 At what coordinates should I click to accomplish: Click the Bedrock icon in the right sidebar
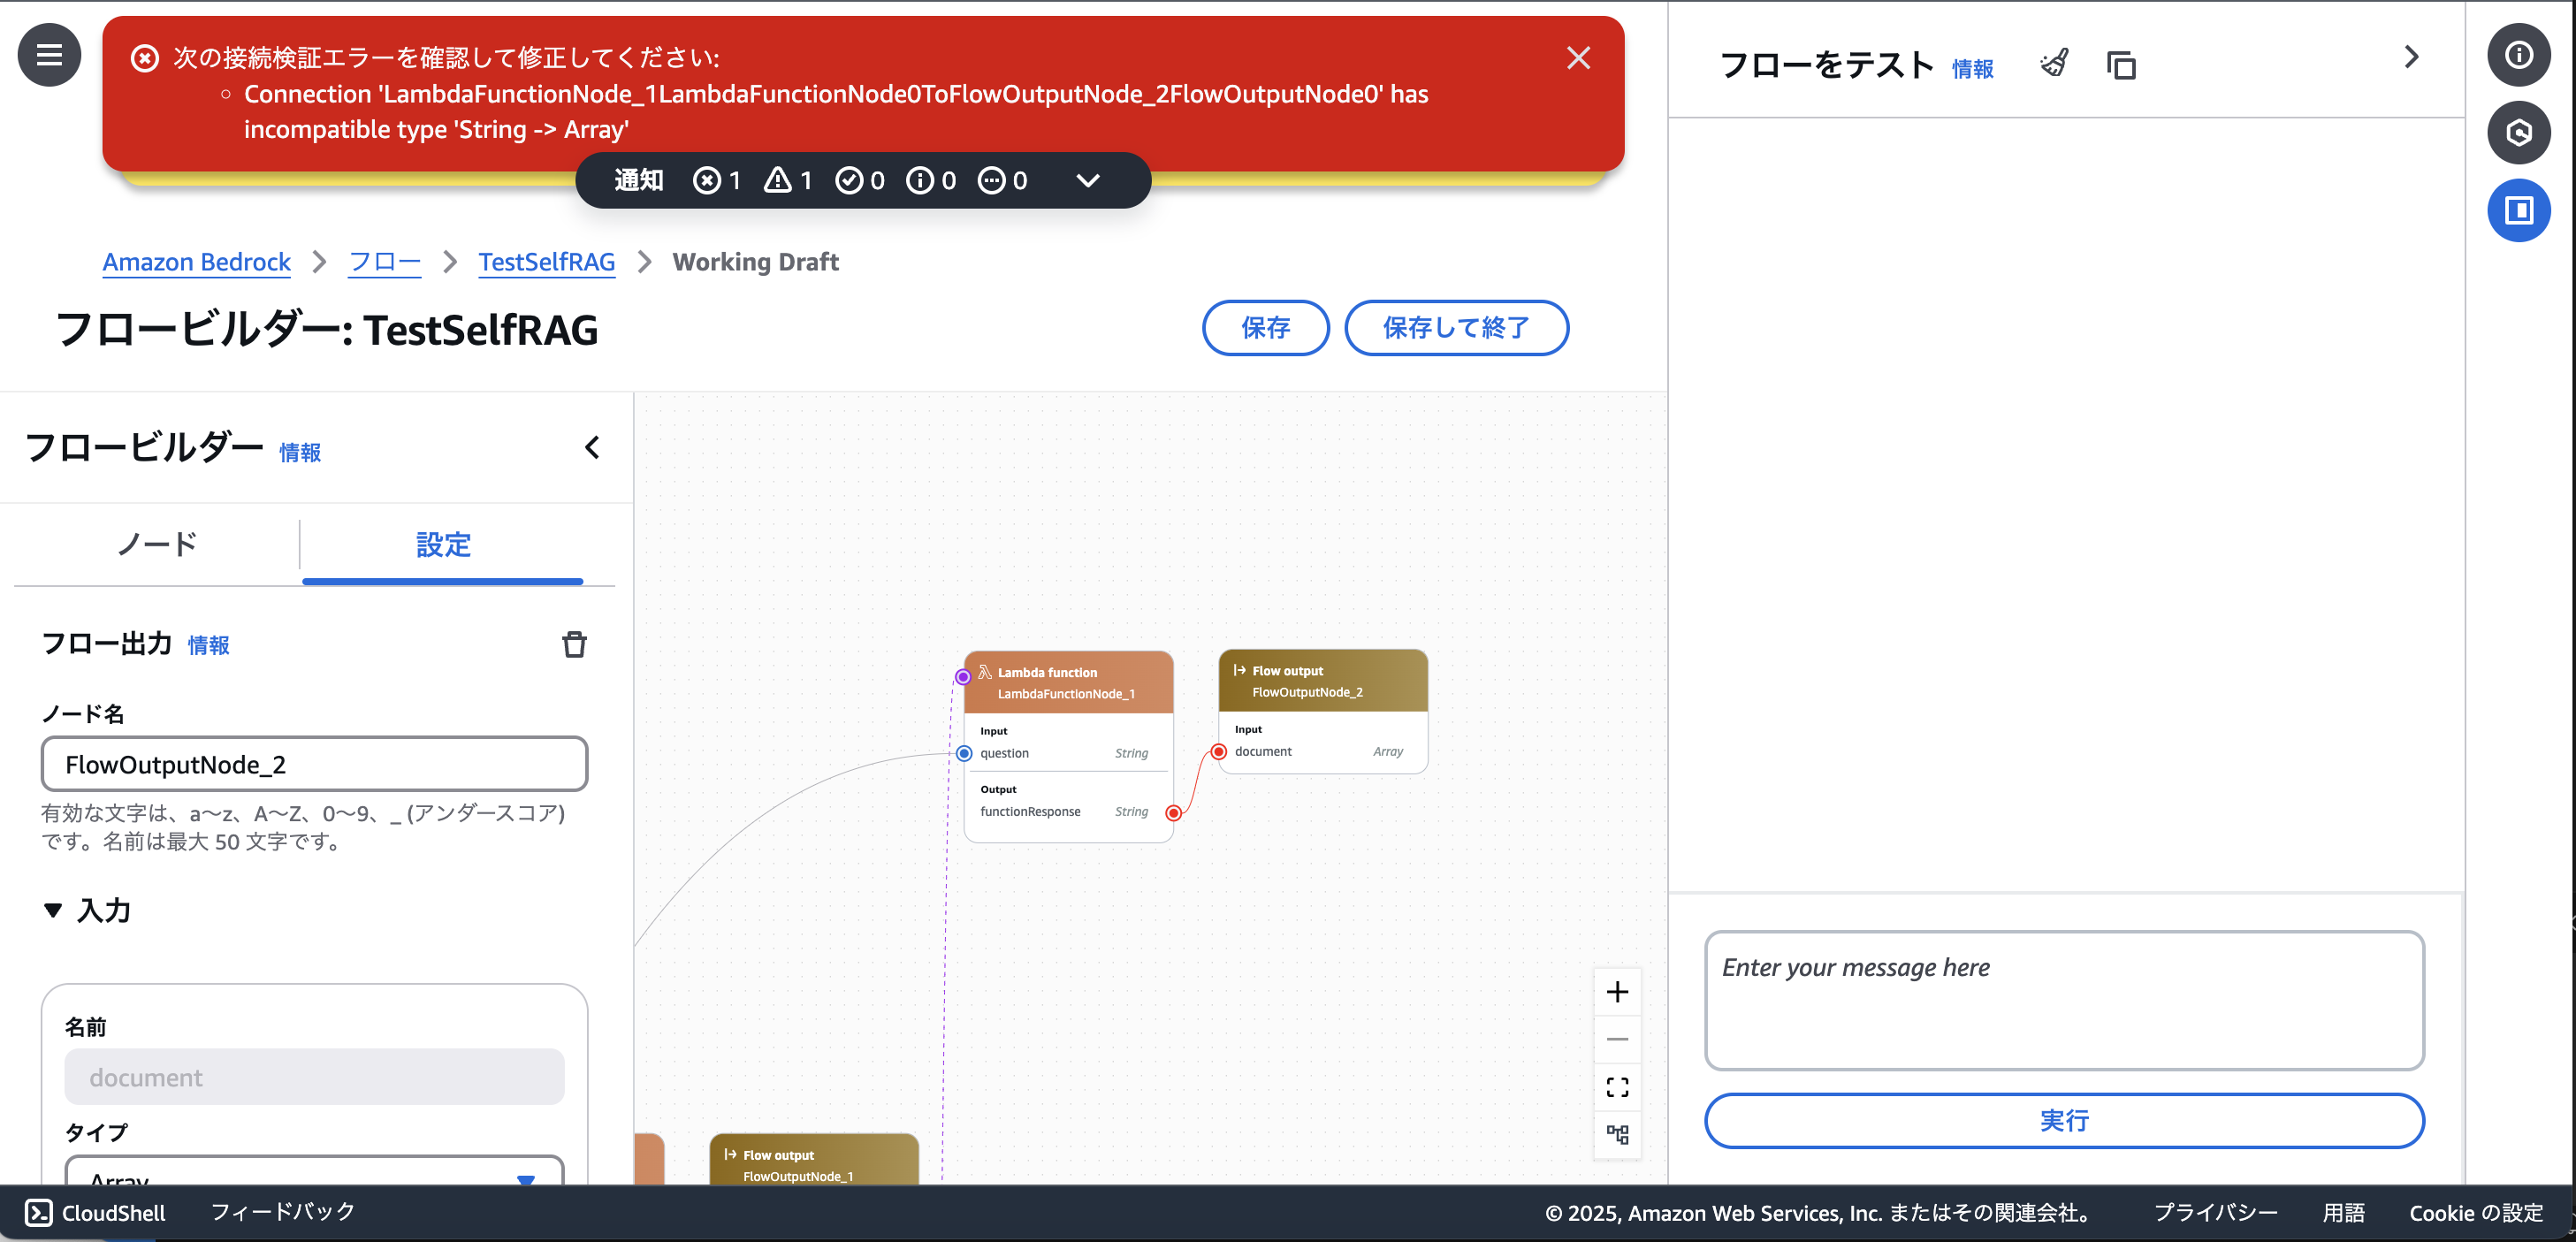[2520, 131]
